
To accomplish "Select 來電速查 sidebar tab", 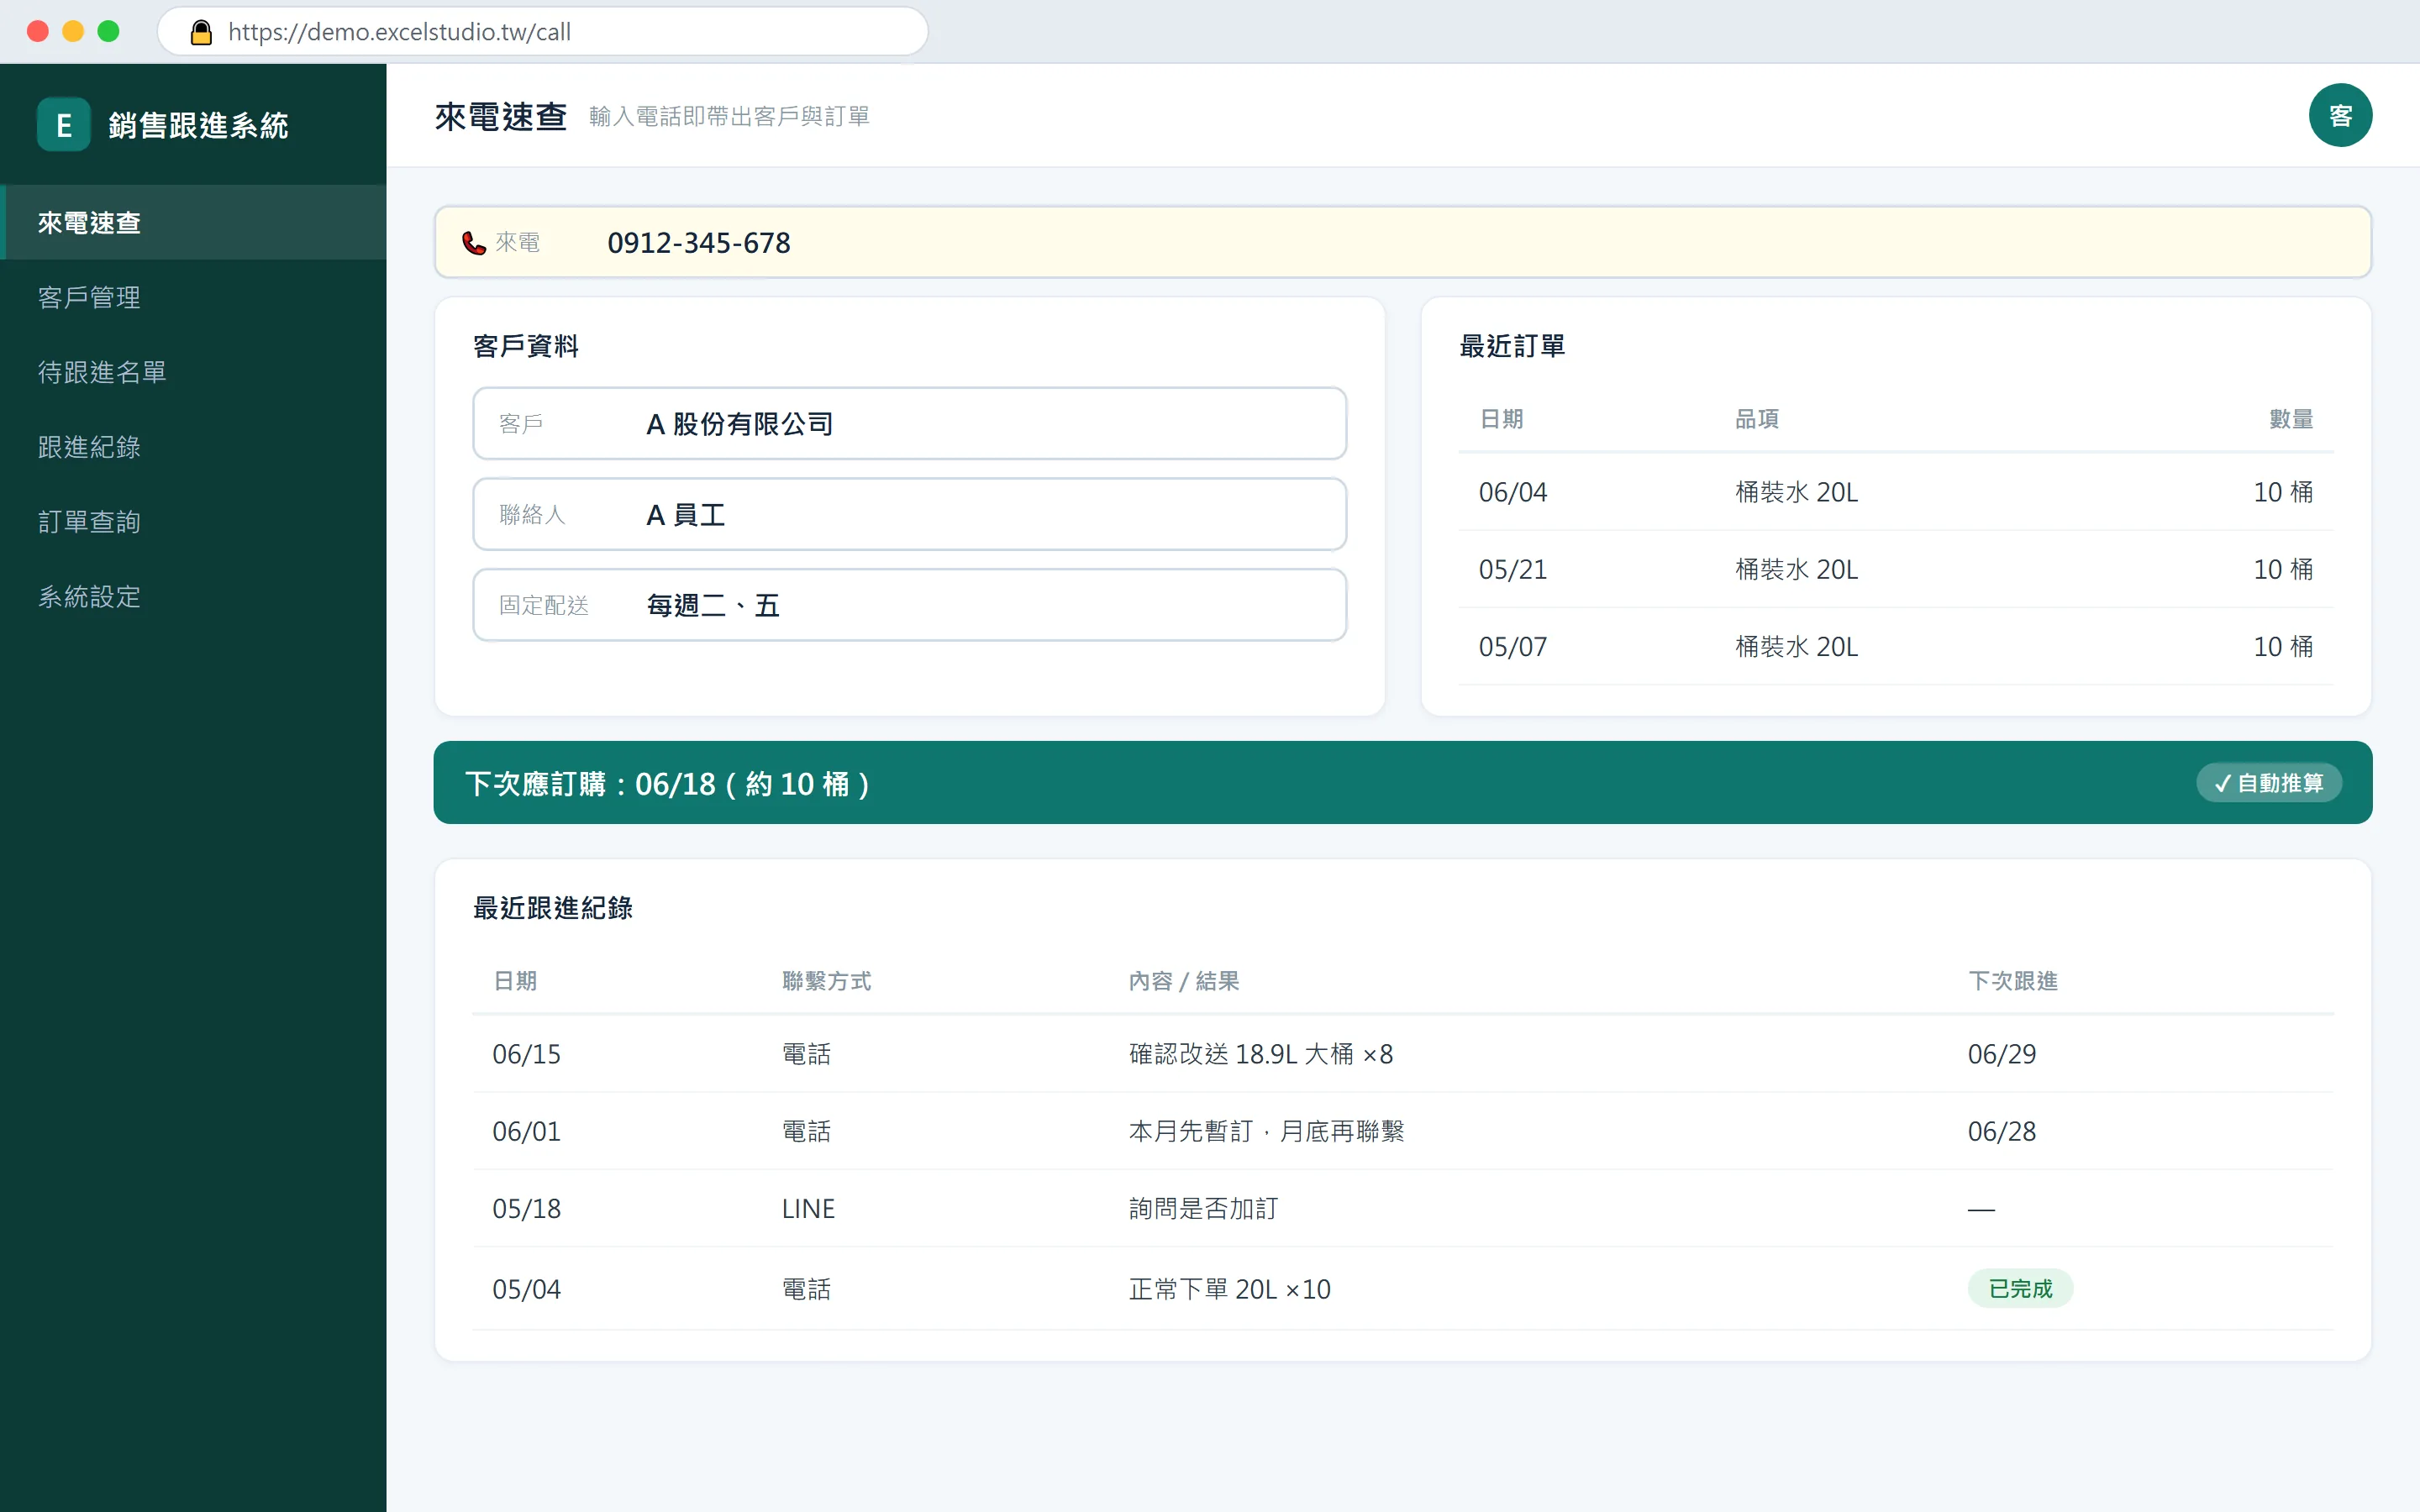I will click(193, 222).
